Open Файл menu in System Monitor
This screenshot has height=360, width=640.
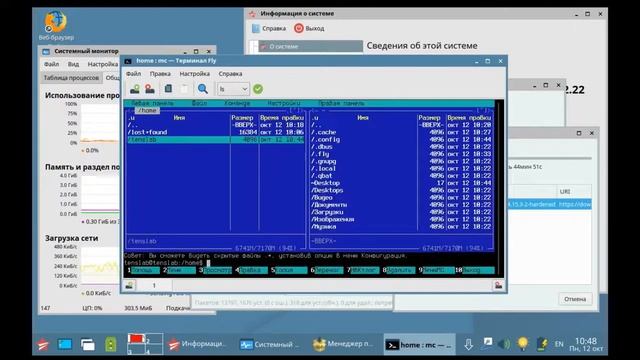pos(51,64)
